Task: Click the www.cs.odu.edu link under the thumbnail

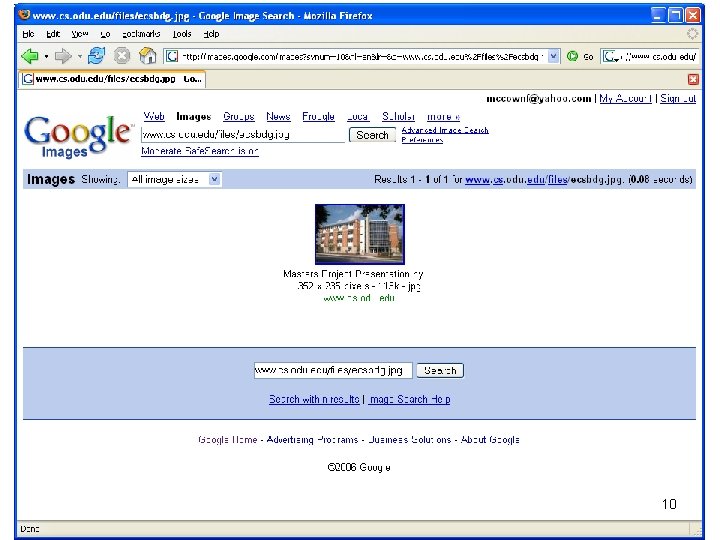Action: point(359,298)
